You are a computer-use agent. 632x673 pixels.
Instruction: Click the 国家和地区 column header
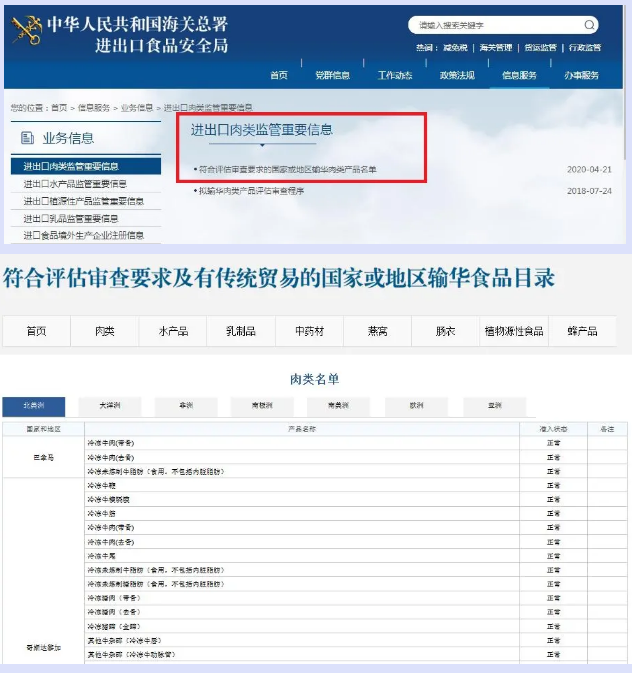coord(43,429)
